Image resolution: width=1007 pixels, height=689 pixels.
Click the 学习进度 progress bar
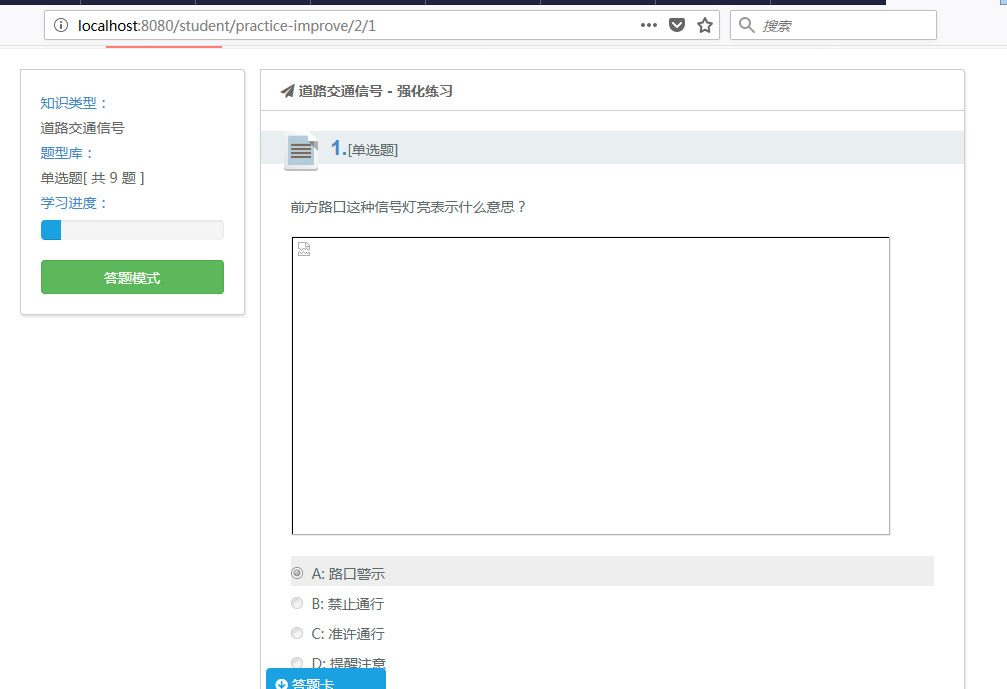click(132, 230)
